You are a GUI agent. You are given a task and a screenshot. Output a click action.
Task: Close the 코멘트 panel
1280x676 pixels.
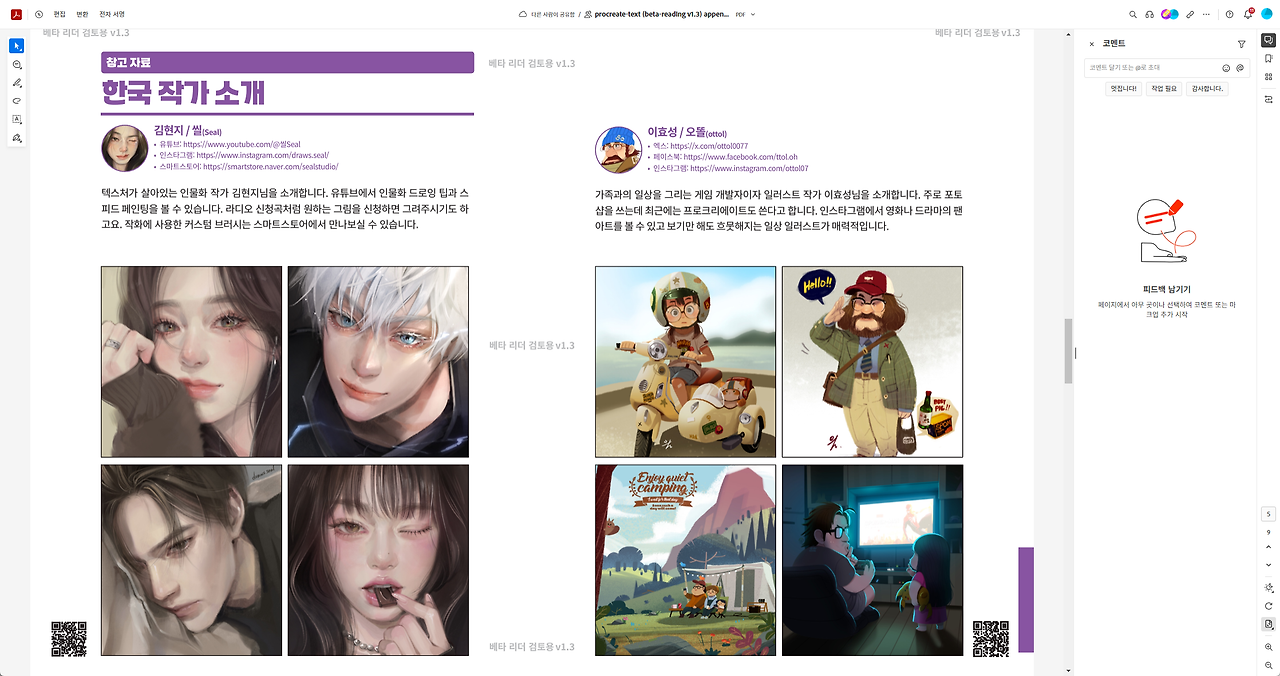tap(1092, 44)
